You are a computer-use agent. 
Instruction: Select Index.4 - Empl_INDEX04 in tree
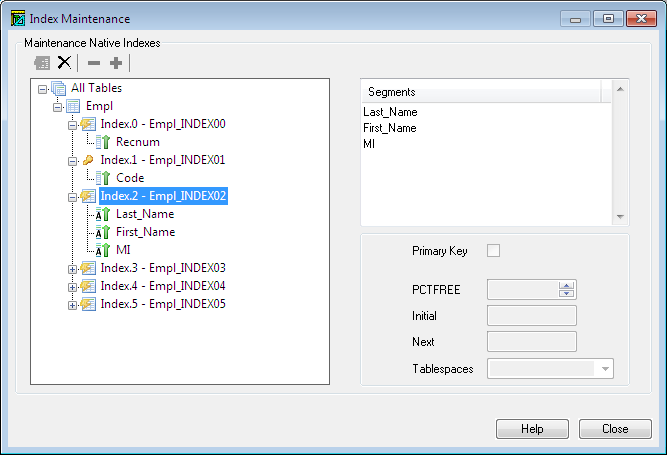click(x=163, y=286)
